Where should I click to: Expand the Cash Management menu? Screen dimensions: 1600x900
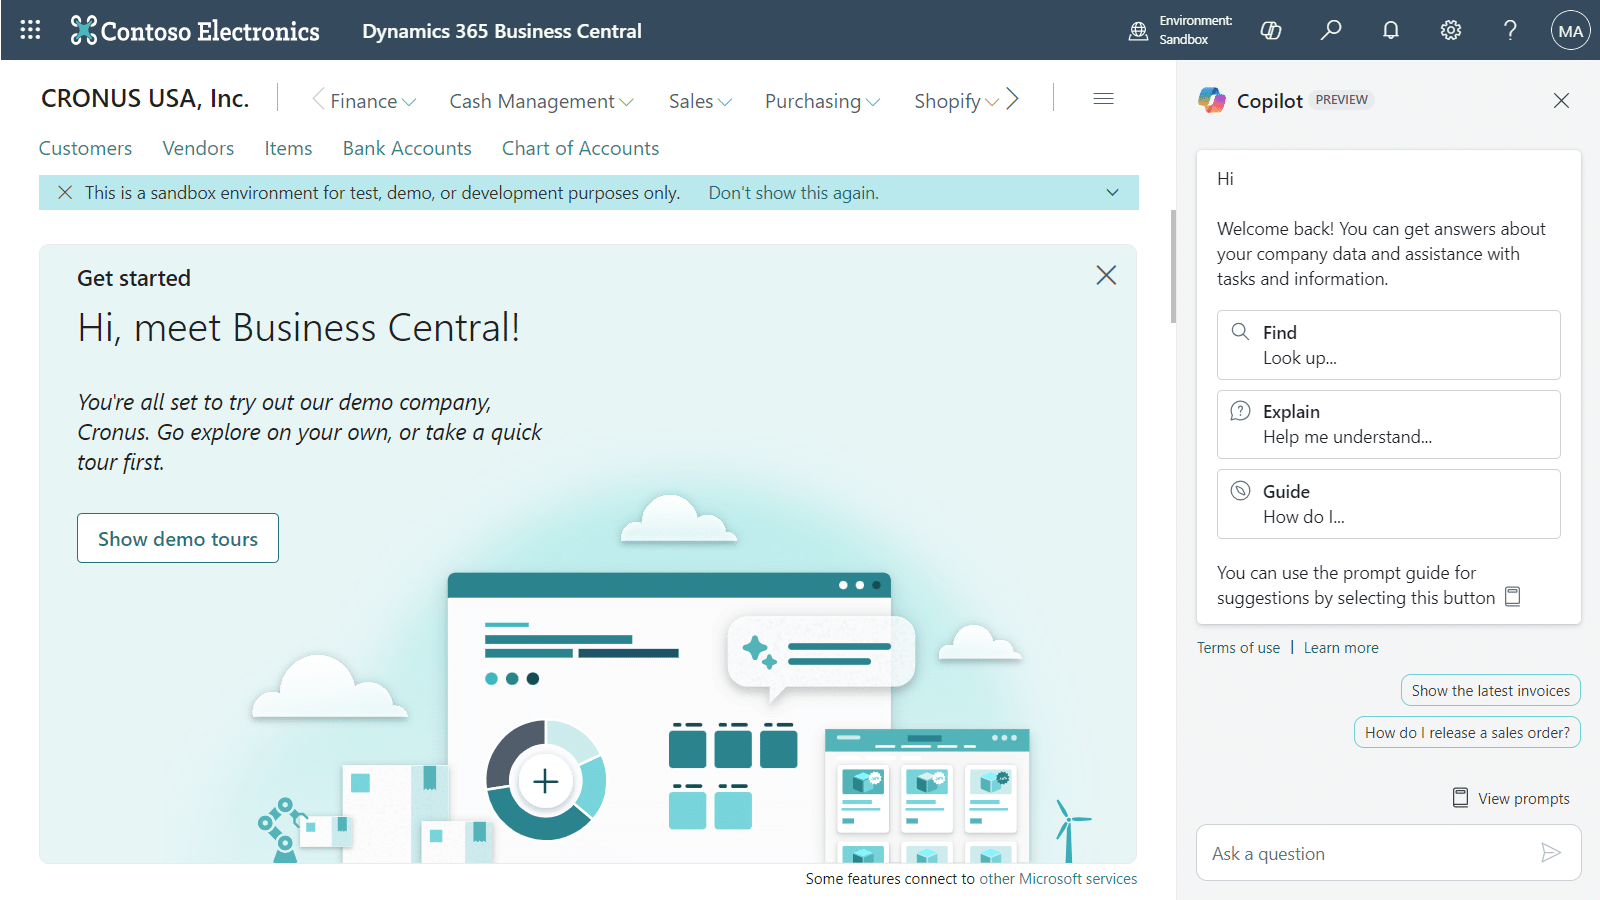[x=541, y=101]
